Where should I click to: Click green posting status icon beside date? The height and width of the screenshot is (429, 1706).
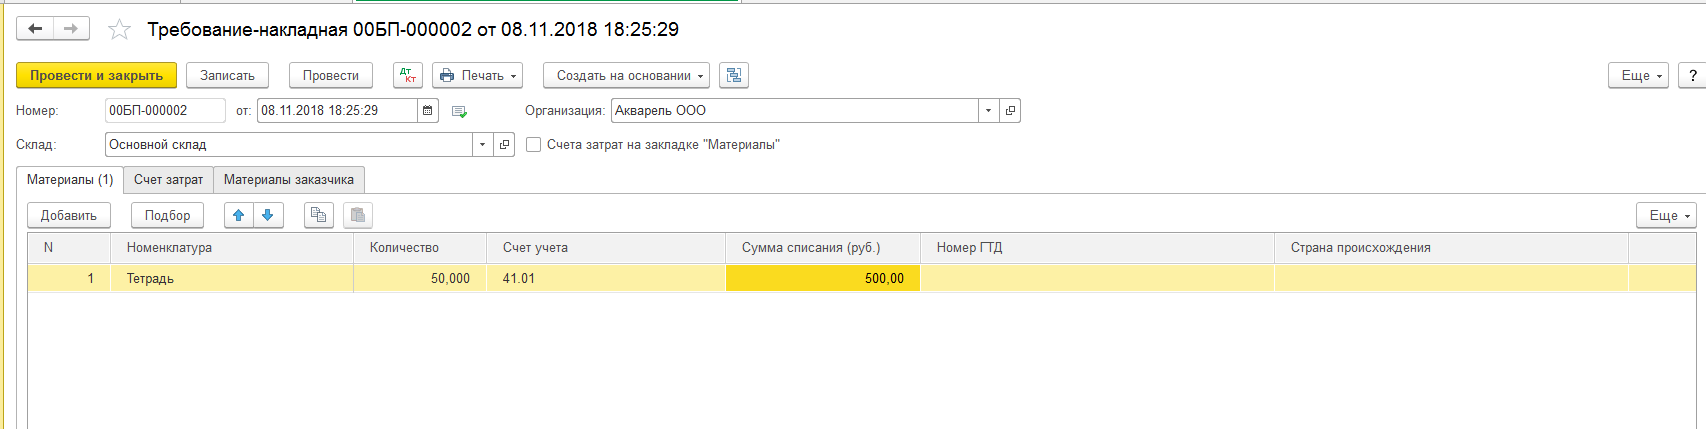pyautogui.click(x=459, y=111)
